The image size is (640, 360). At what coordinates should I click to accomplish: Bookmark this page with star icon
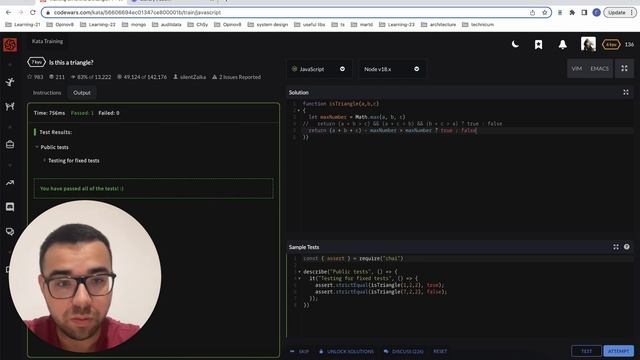coord(544,13)
